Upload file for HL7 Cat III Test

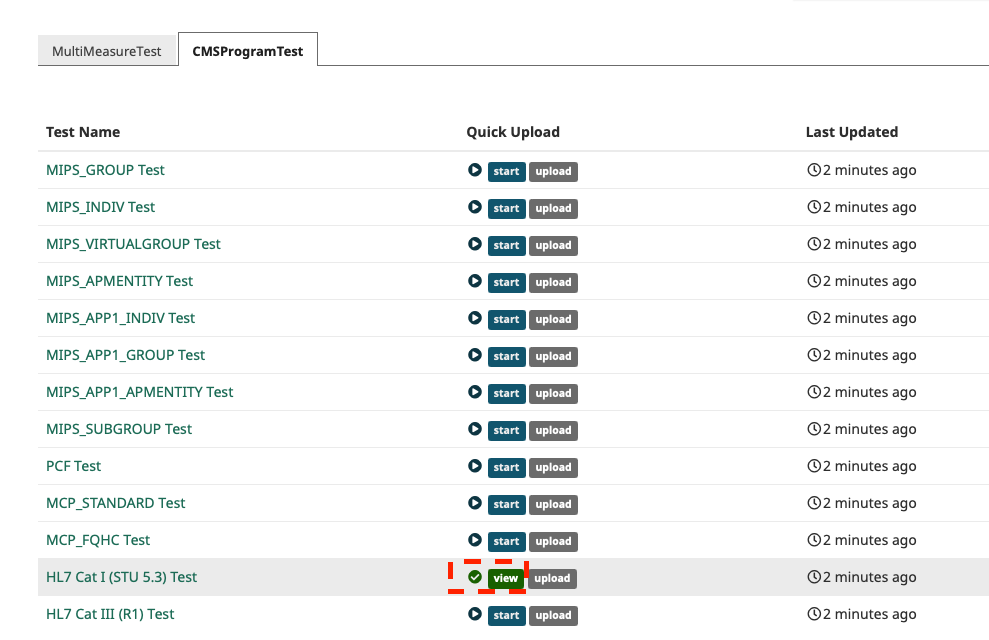(553, 615)
